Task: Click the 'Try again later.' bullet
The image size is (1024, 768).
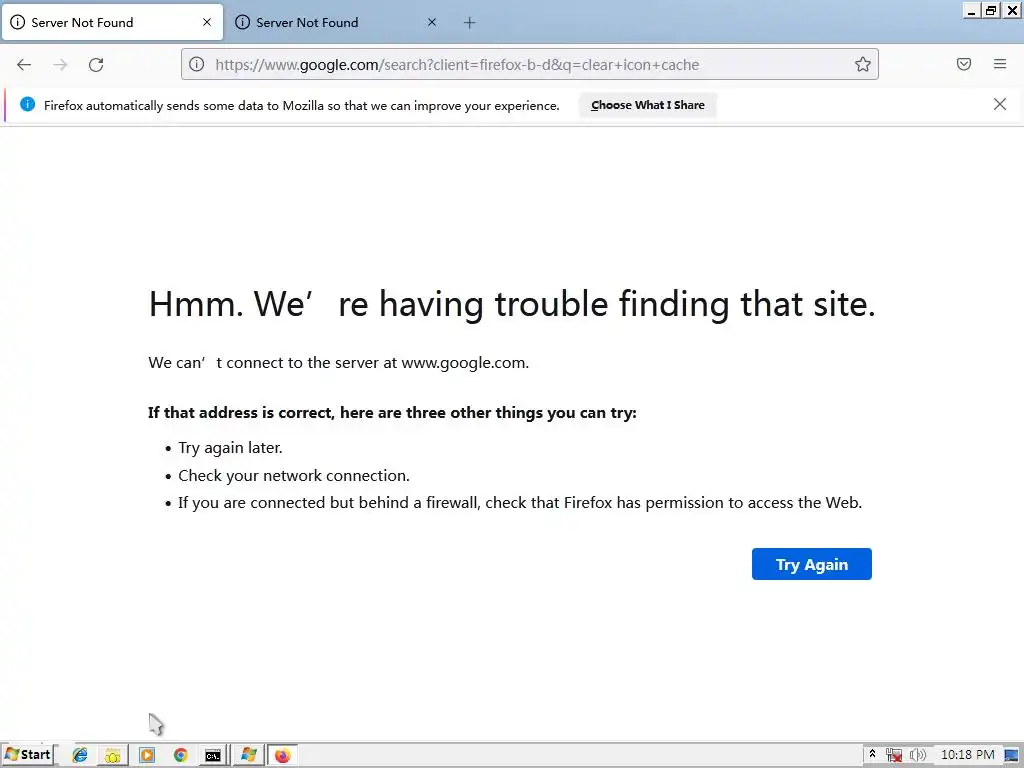Action: click(231, 448)
